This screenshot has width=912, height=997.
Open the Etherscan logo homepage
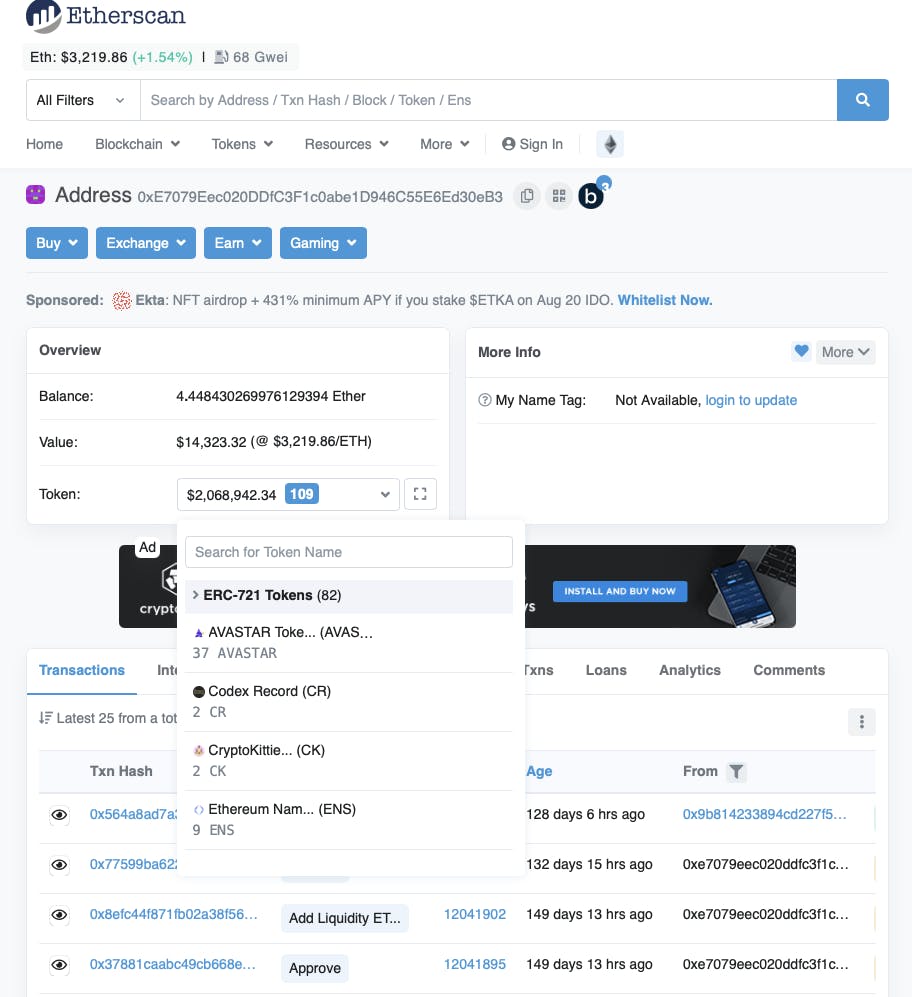pos(106,16)
